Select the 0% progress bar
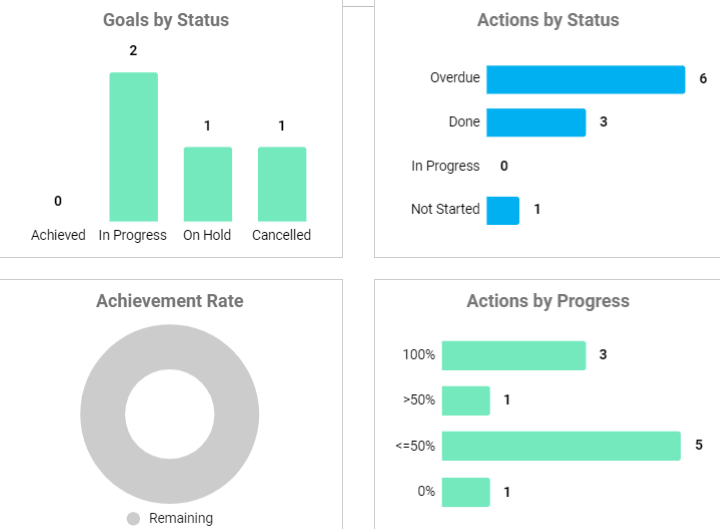 (x=466, y=492)
